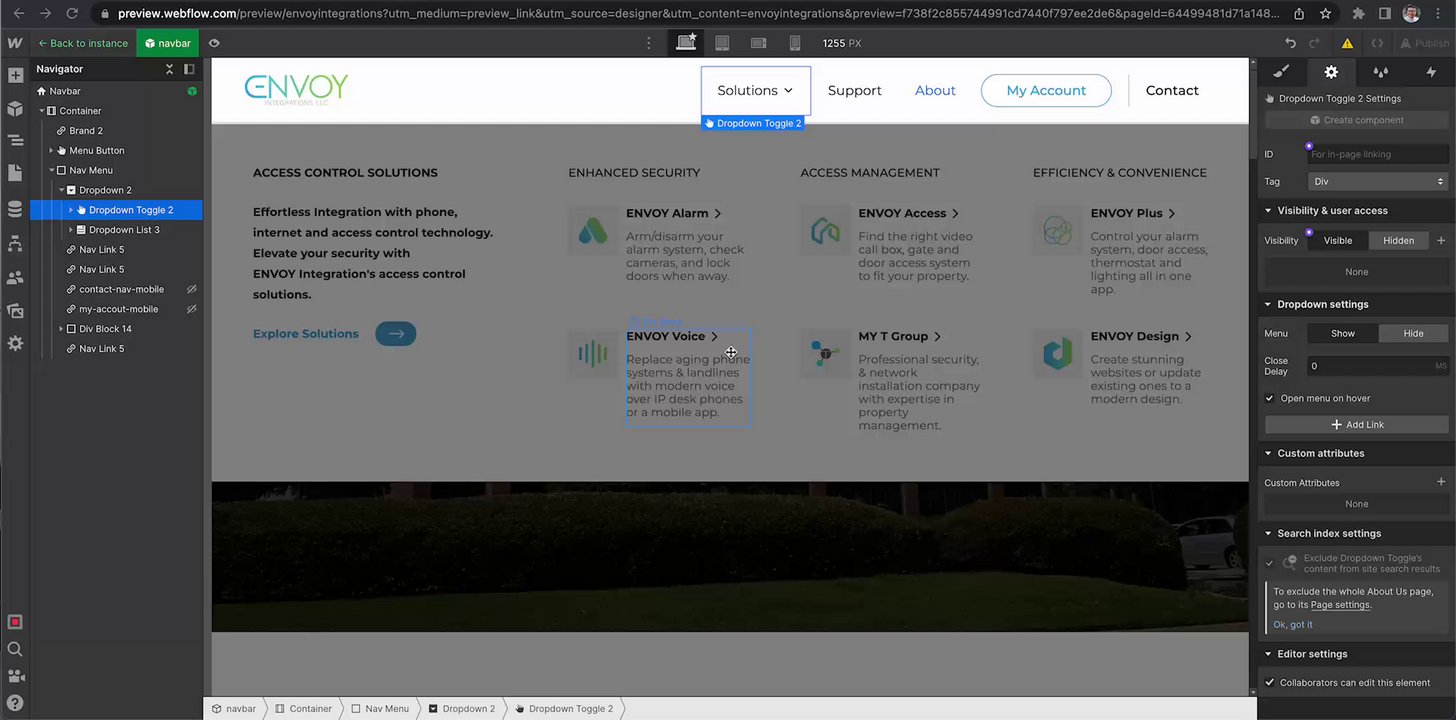Collapse the Search index settings section
The image size is (1456, 720).
(x=1268, y=534)
